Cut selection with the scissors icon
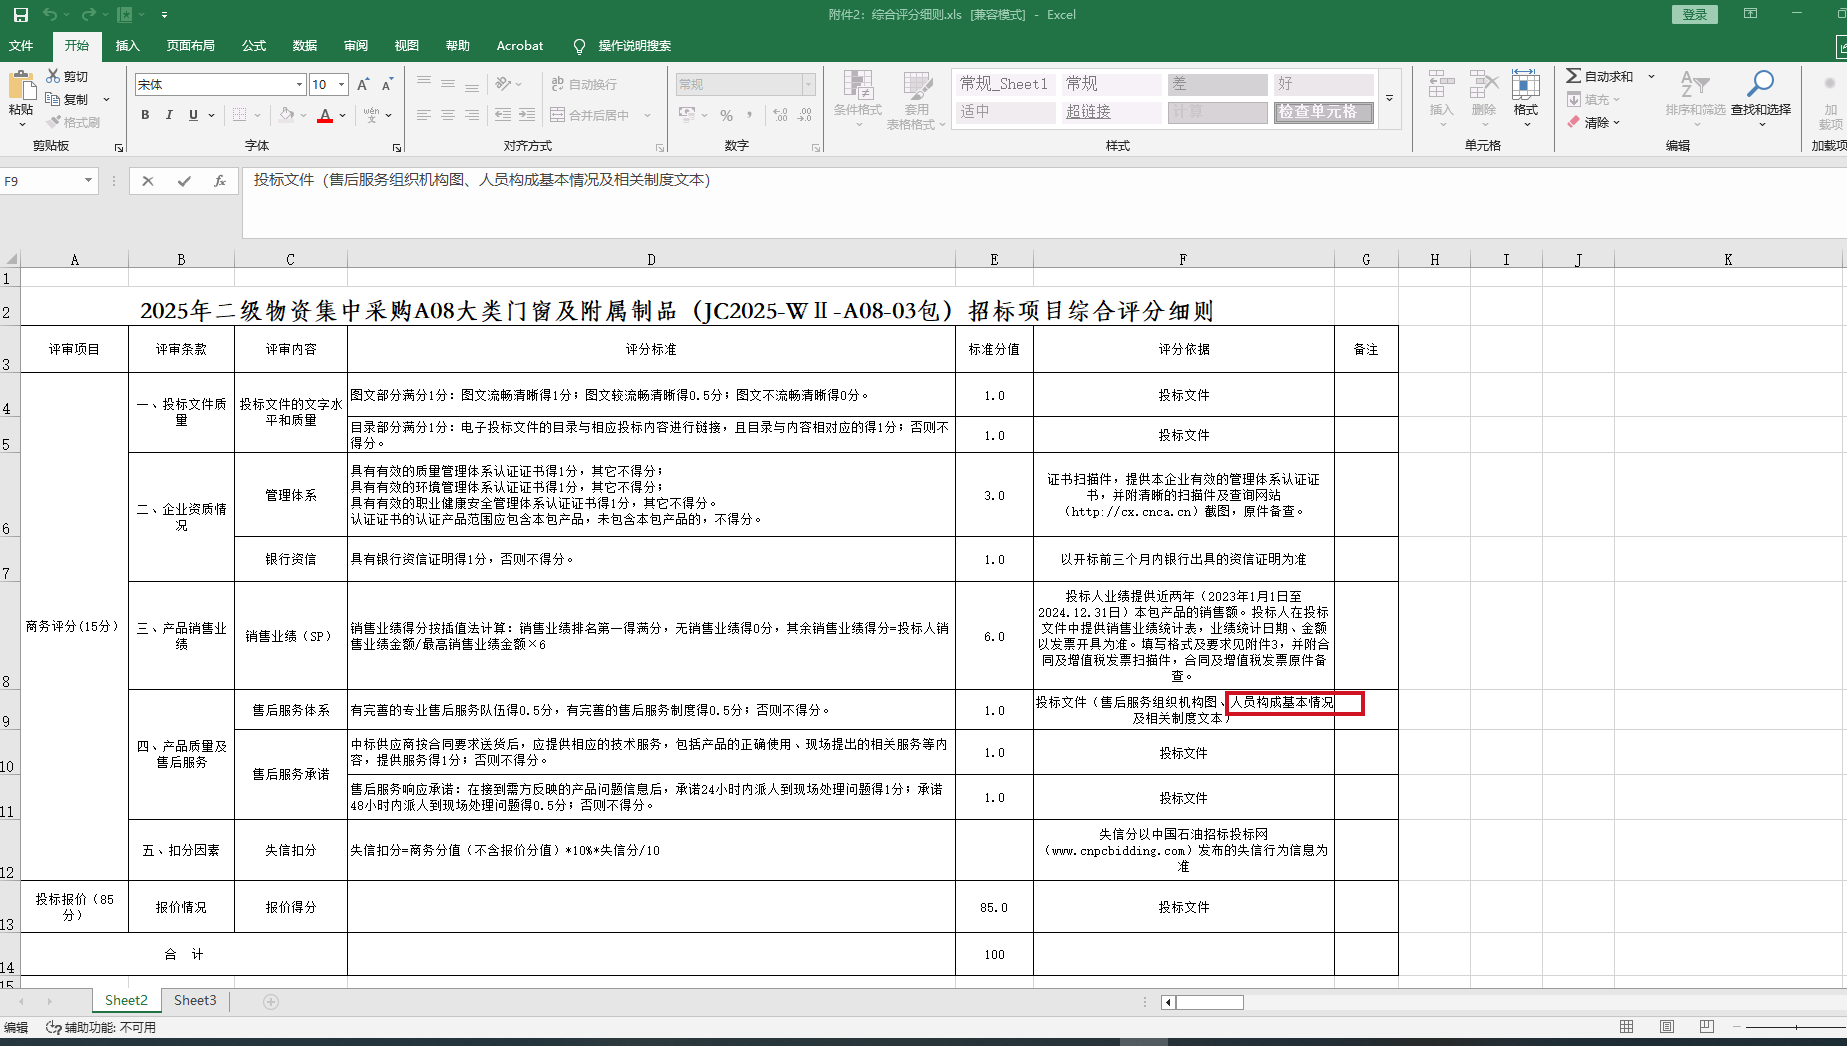 tap(53, 76)
